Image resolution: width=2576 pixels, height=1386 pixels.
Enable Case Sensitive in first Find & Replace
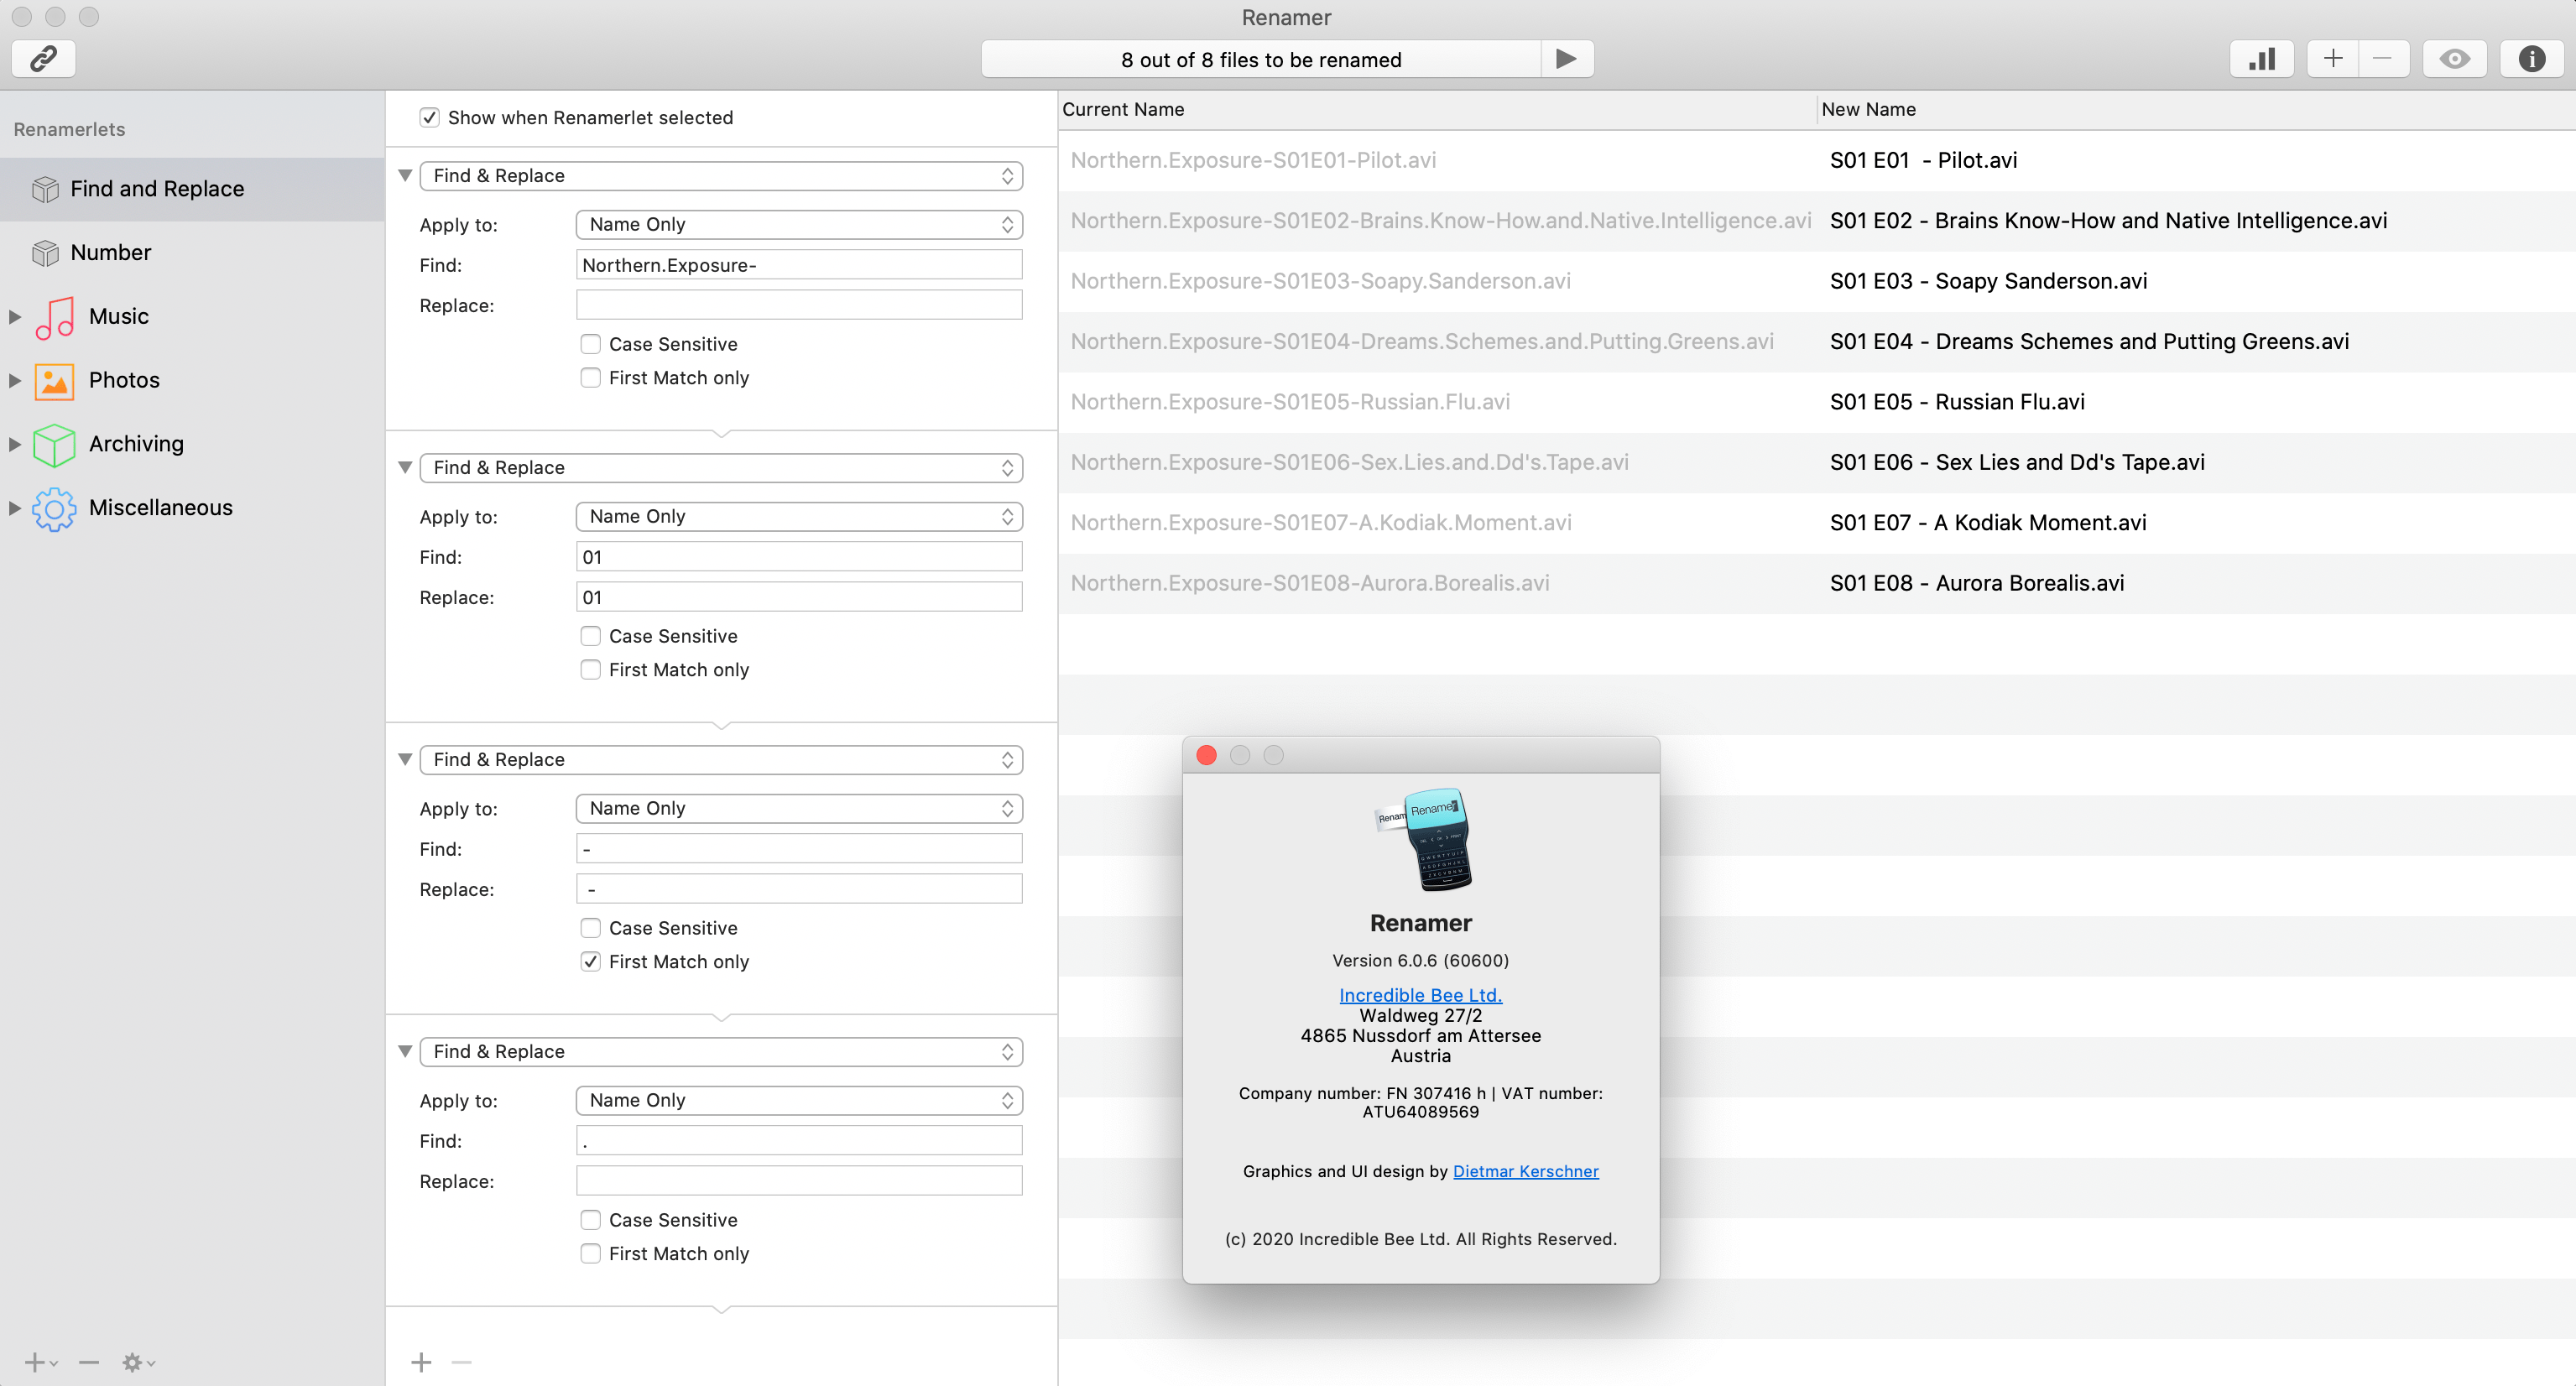click(591, 344)
